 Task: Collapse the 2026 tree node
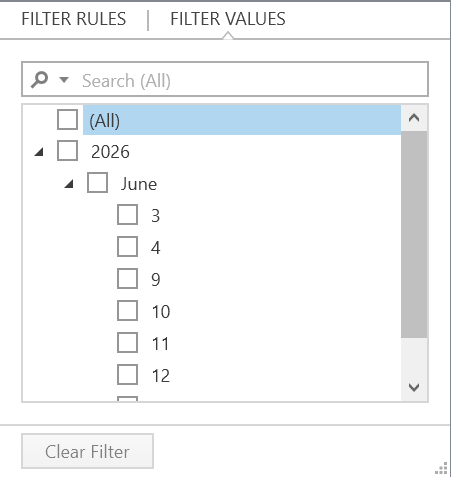click(x=39, y=152)
